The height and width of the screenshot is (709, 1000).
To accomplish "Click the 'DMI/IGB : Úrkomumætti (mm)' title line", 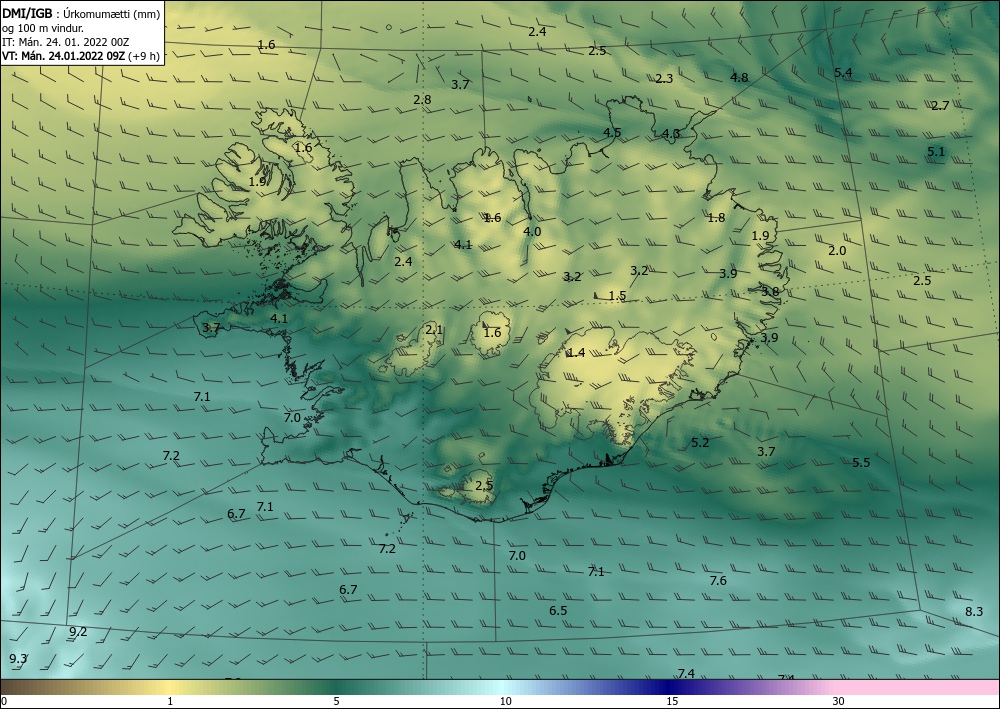I will [81, 13].
